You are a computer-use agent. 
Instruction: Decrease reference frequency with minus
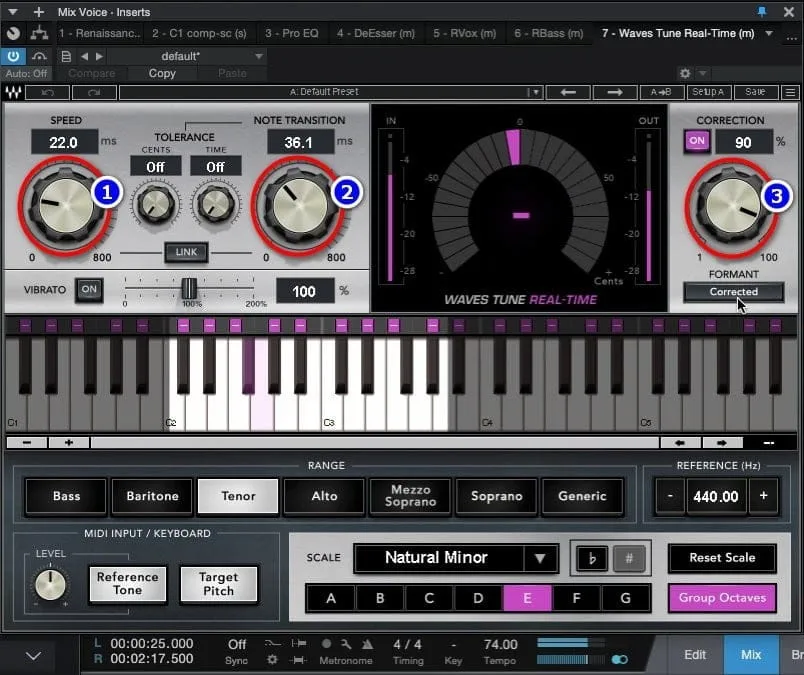coord(670,496)
